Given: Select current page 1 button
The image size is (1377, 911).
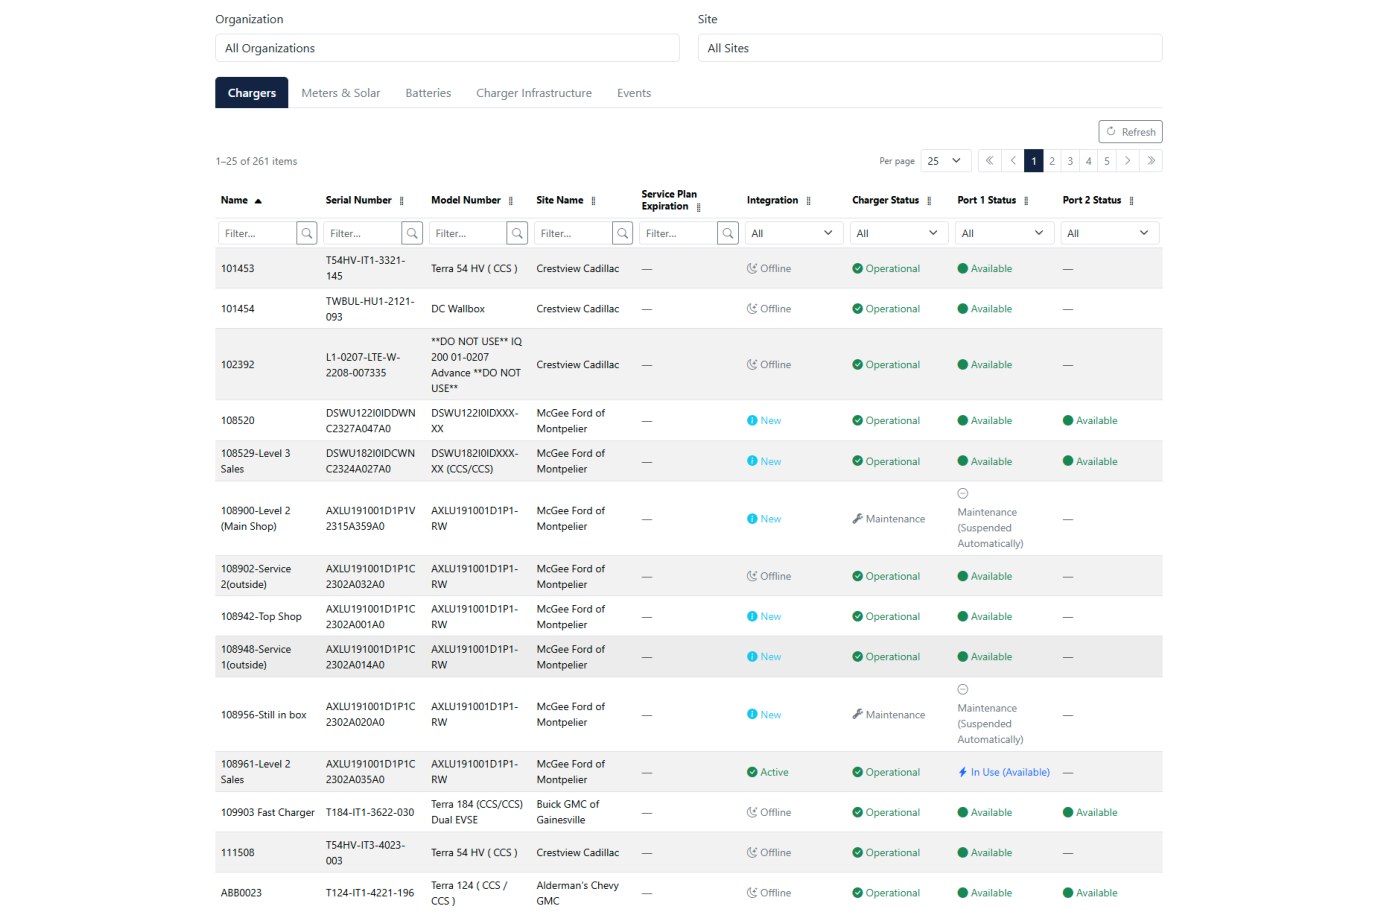Looking at the screenshot, I should [x=1034, y=161].
